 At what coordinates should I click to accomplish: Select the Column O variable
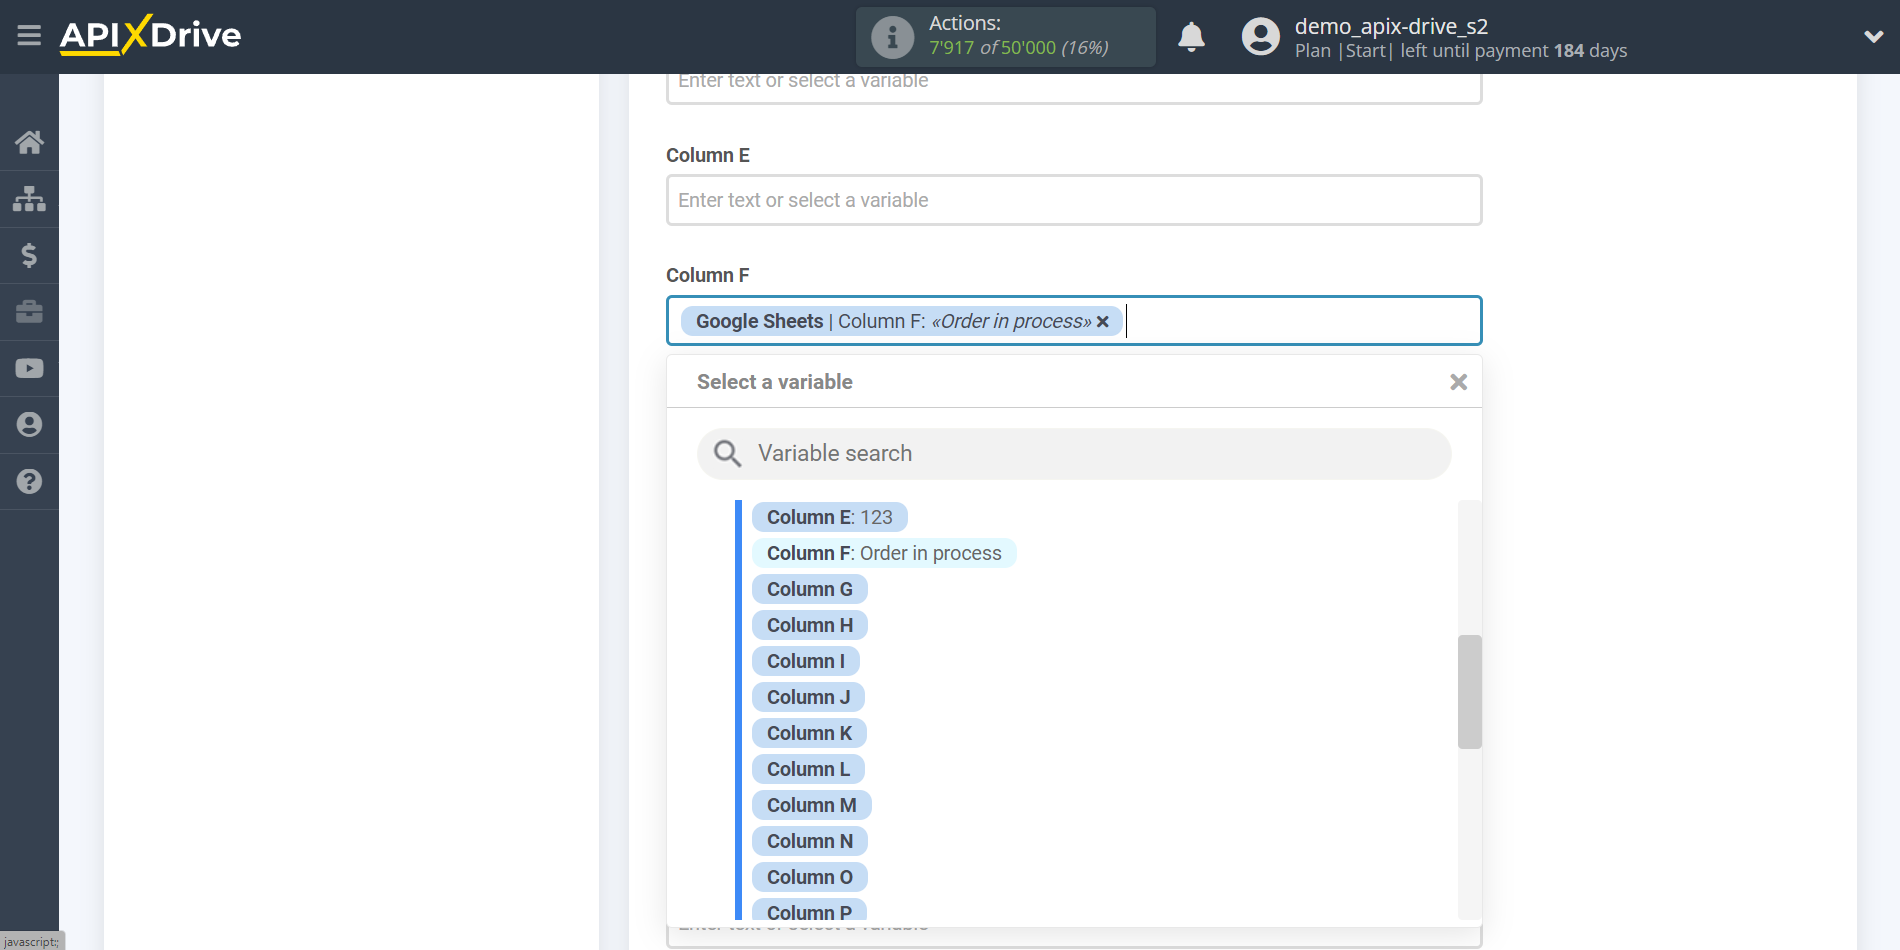click(x=809, y=877)
